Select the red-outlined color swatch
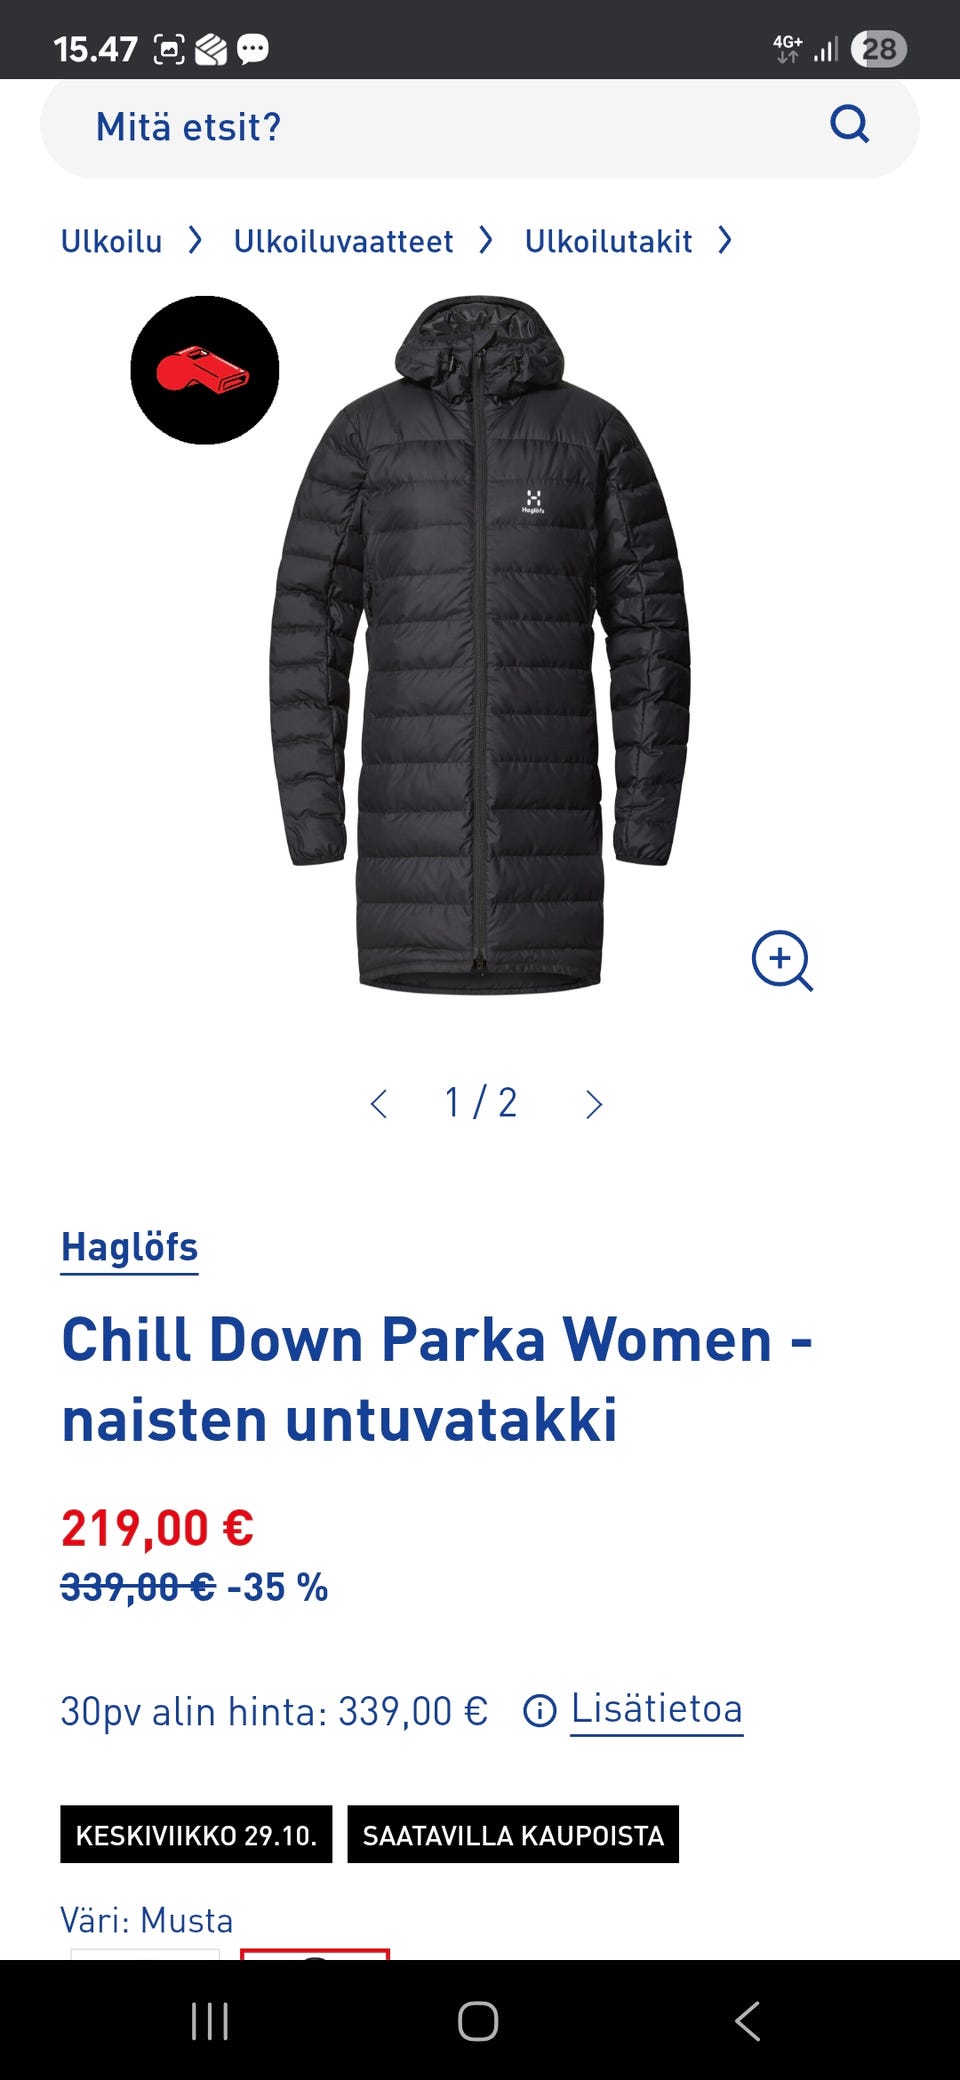 [315, 1954]
